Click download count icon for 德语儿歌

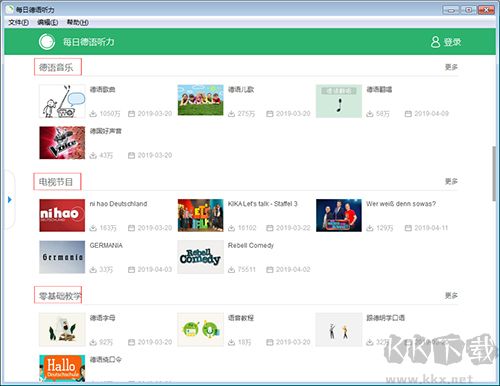coord(231,114)
